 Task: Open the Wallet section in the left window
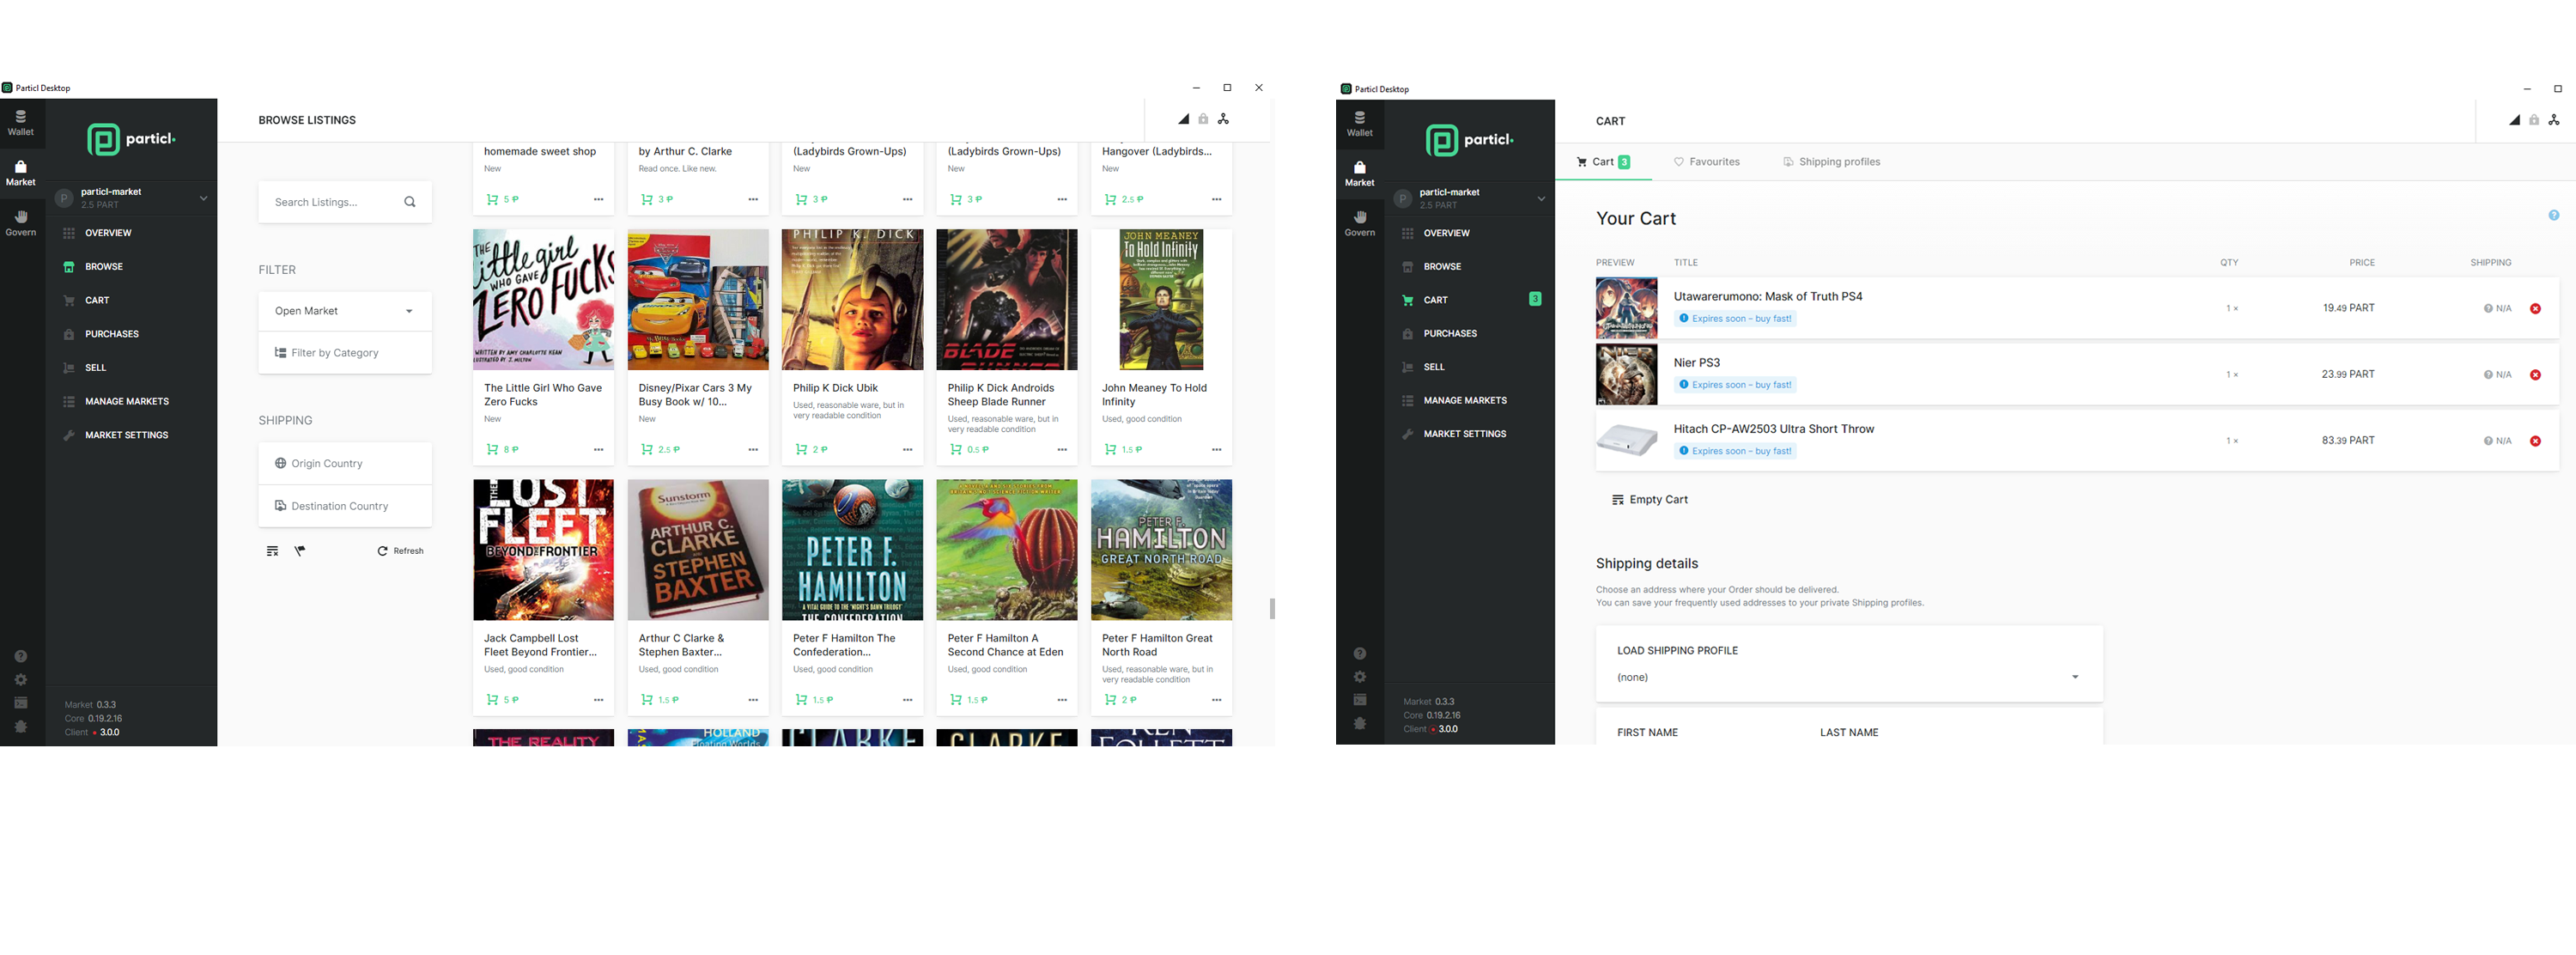pos(20,122)
